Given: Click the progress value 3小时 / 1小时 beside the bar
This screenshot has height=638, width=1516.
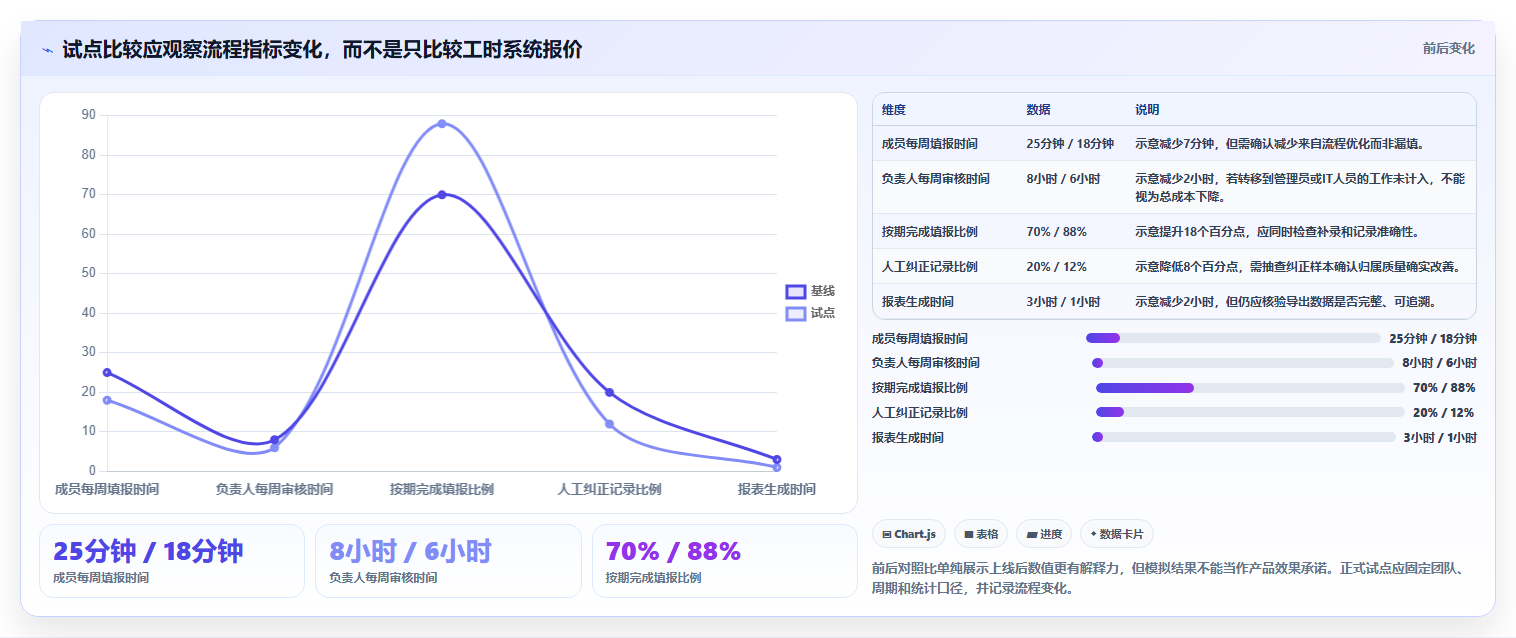Looking at the screenshot, I should [1440, 437].
